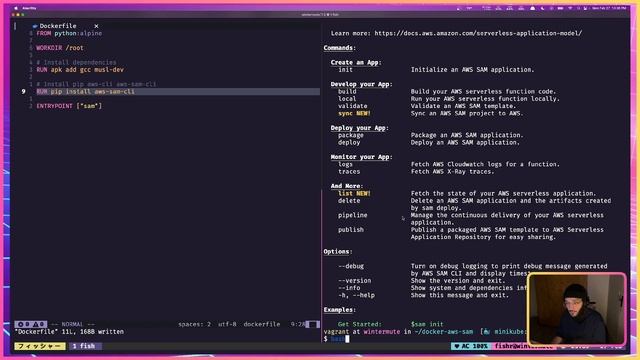The image size is (640, 360).
Task: Click the 'deploy' command entry
Action: pyautogui.click(x=349, y=142)
